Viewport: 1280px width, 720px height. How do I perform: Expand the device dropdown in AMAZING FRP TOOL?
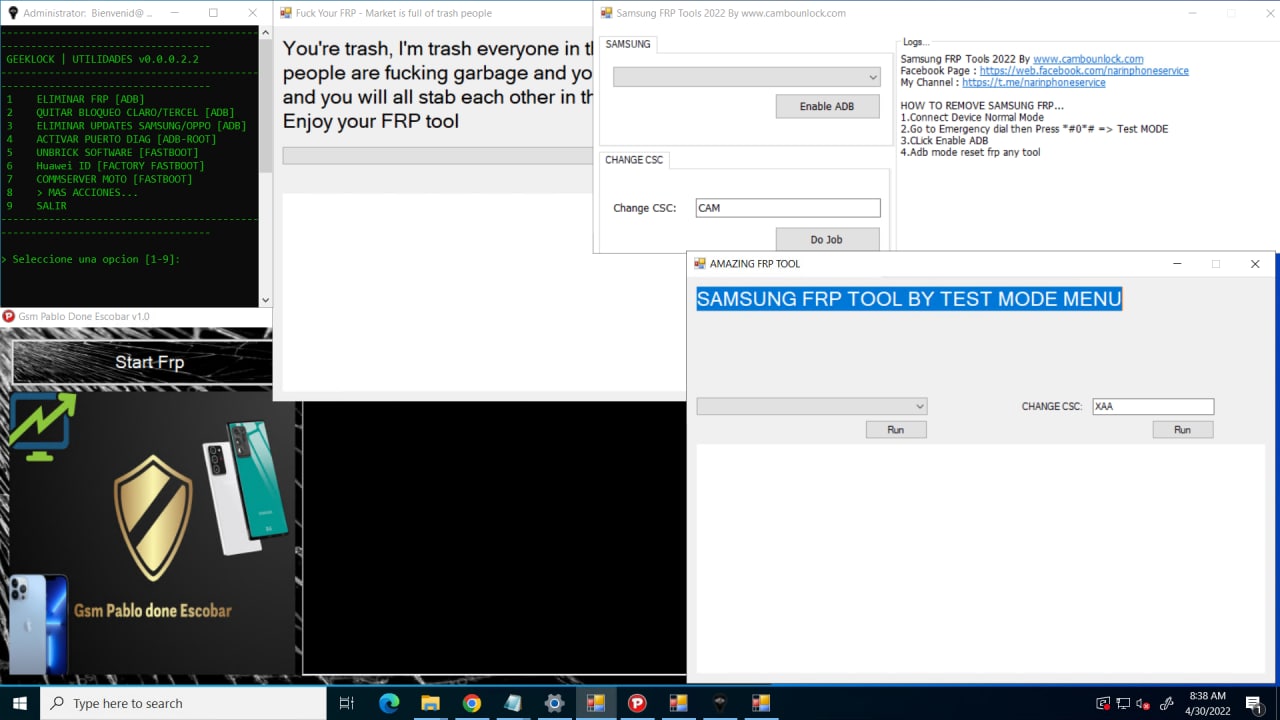[920, 406]
